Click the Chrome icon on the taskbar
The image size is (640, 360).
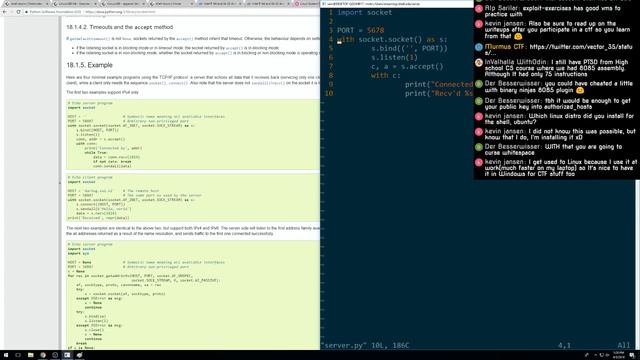point(43,355)
